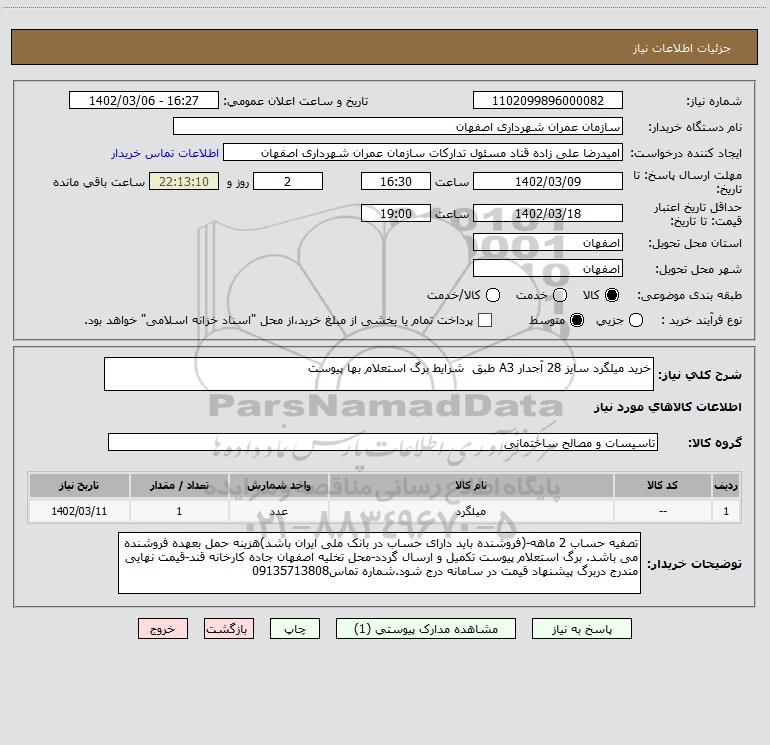Click the پاسخ به نیاز button

(582, 629)
